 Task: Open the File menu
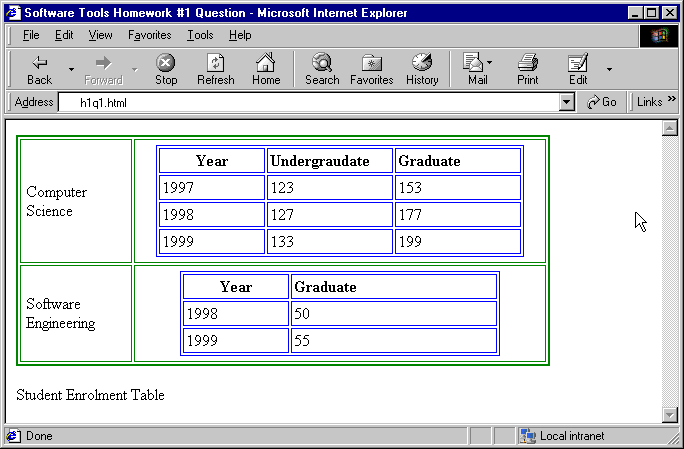[x=31, y=35]
